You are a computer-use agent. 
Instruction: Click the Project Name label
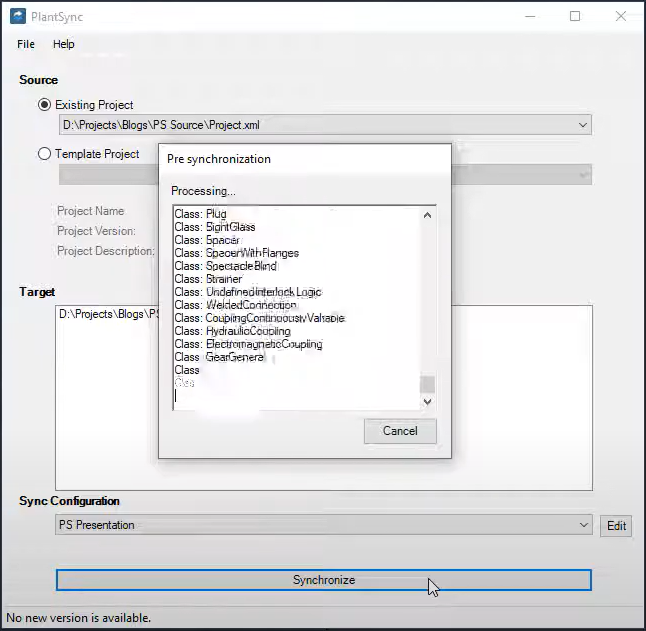pyautogui.click(x=90, y=211)
